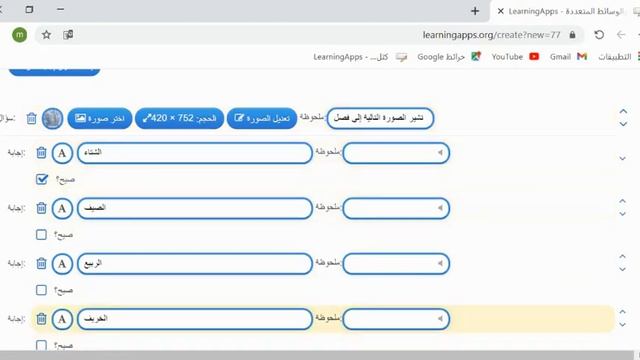Move الشتاء answer down with the arrow
640x360 pixels.
[622, 159]
